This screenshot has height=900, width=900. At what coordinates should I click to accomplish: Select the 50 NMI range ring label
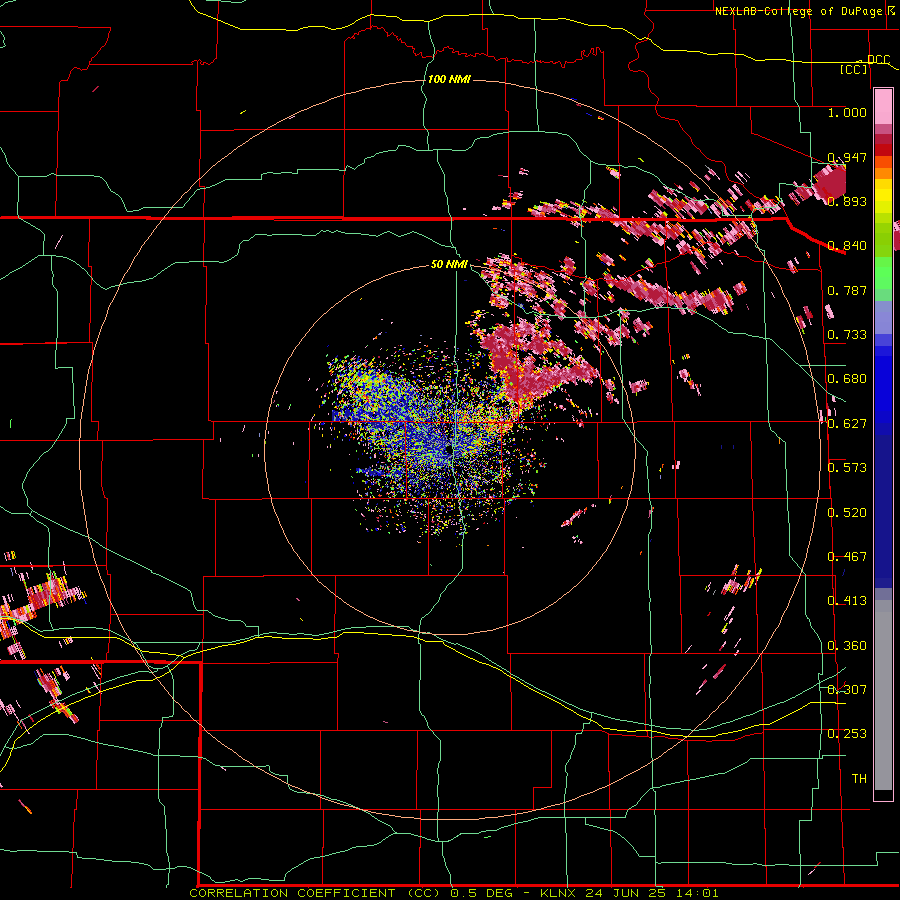(x=449, y=264)
